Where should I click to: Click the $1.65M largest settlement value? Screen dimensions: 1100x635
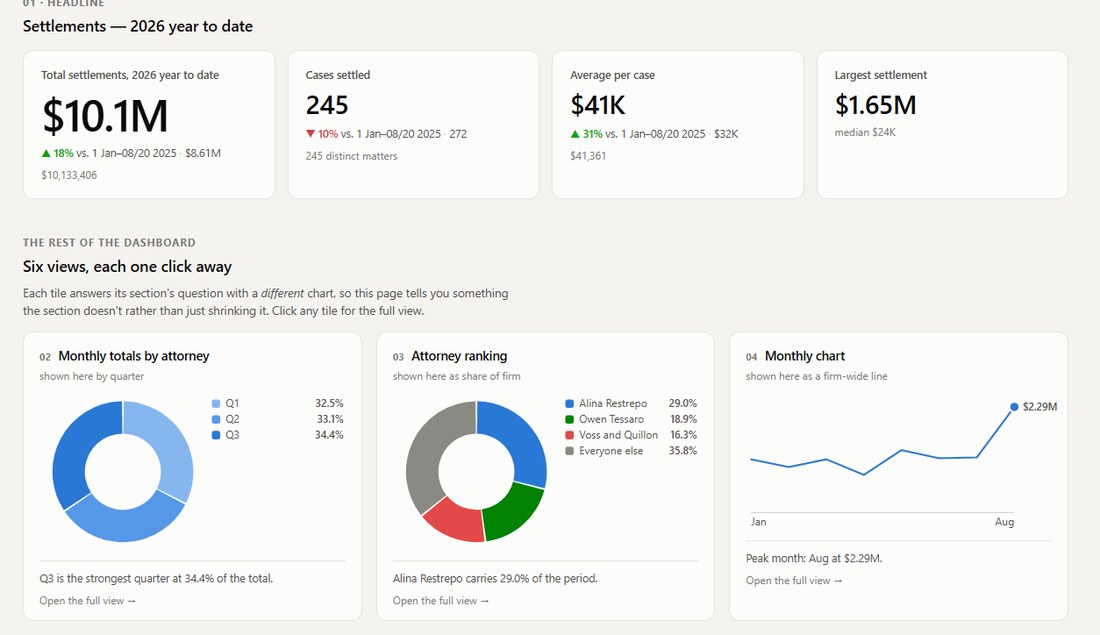(876, 105)
